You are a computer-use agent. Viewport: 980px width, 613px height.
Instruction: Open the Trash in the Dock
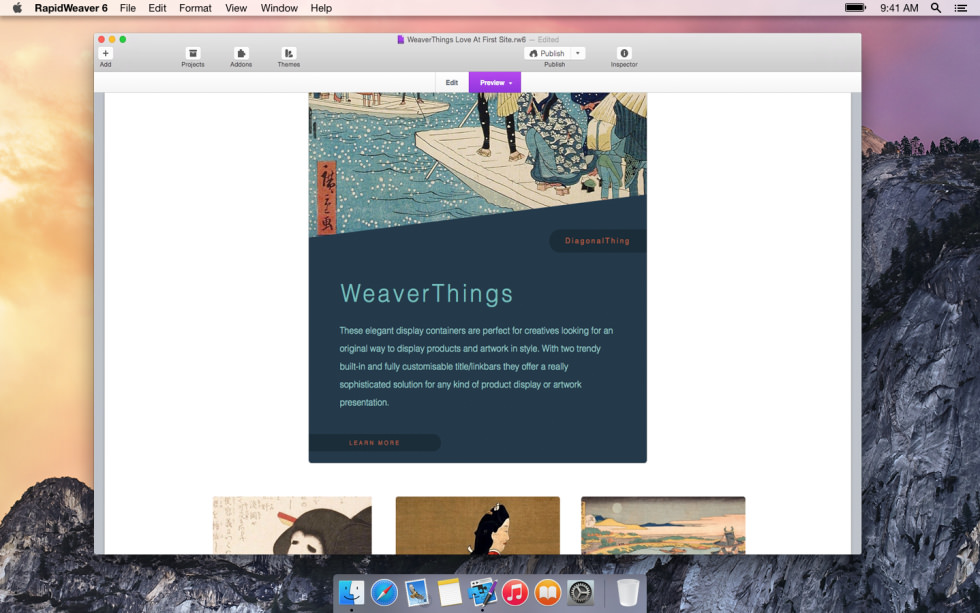click(628, 592)
